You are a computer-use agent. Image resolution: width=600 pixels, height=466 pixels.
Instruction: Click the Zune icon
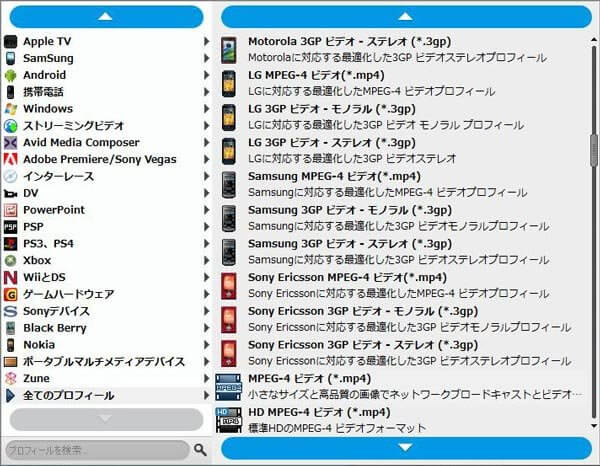click(x=11, y=378)
